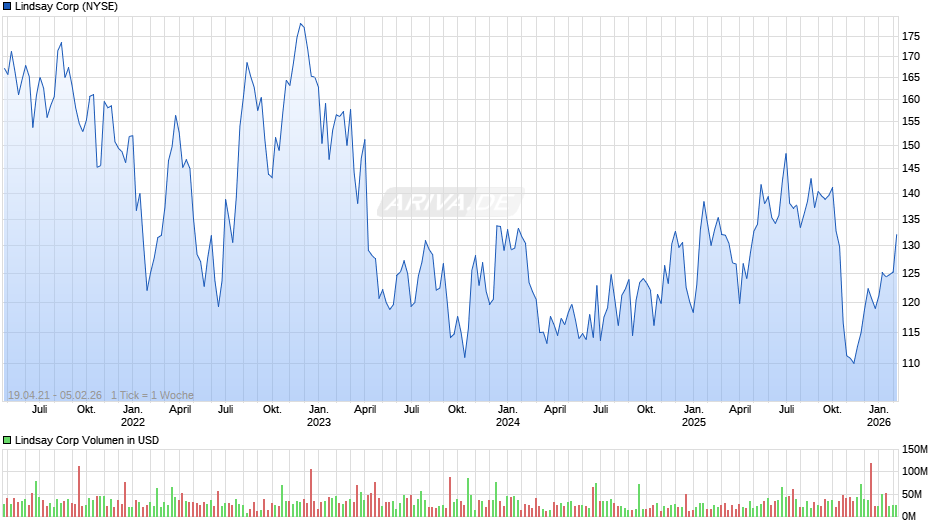Image resolution: width=940 pixels, height=526 pixels.
Task: Click the 160 price axis label
Action: [911, 100]
